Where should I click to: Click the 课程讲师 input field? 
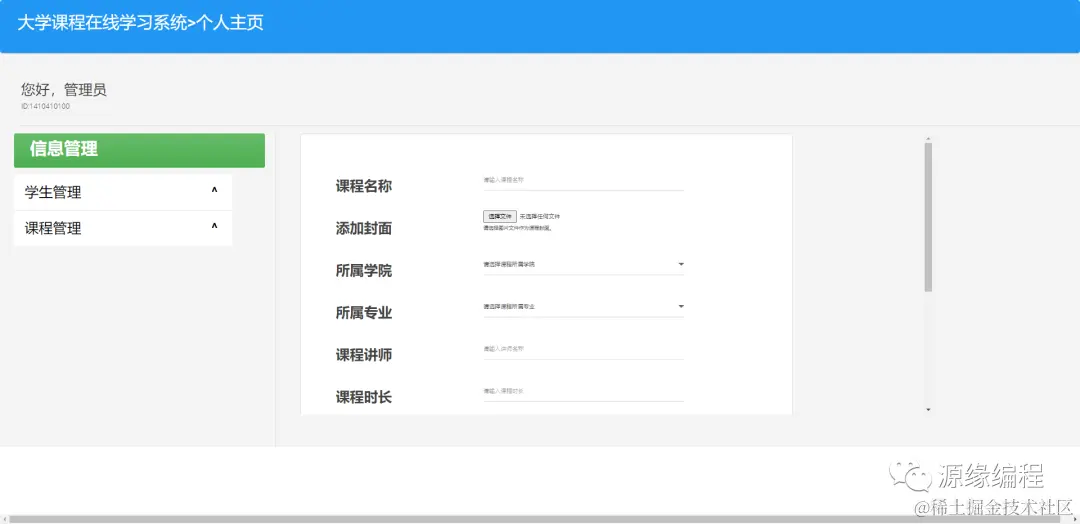click(x=583, y=349)
